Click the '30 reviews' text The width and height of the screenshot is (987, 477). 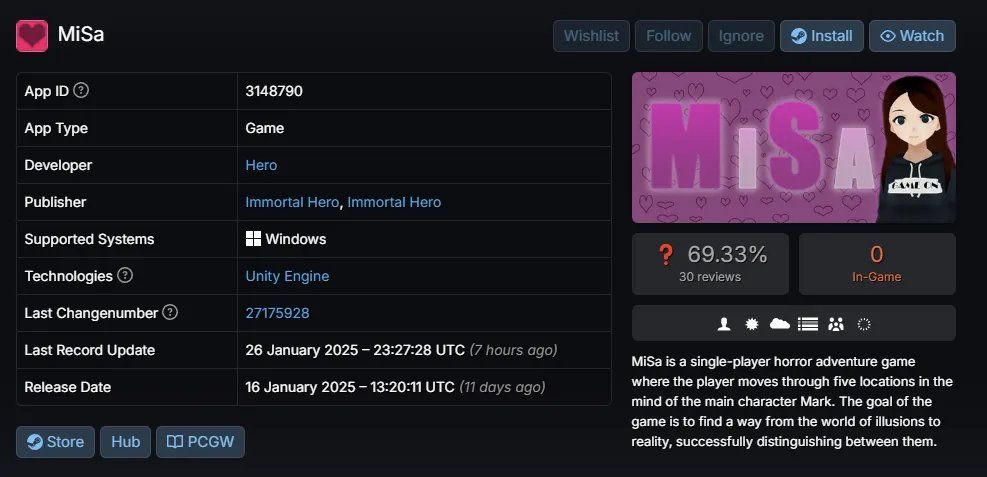[x=710, y=276]
